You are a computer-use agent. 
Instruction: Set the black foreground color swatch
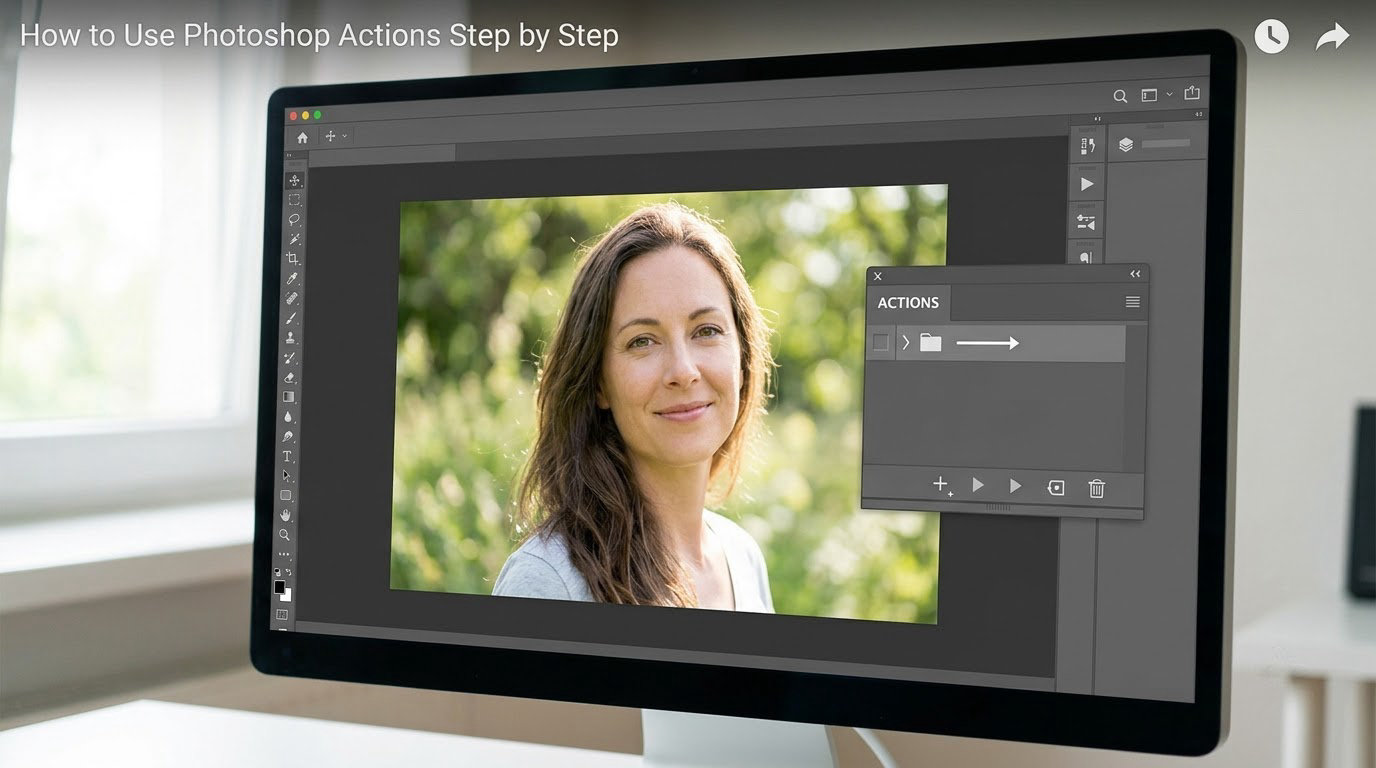[x=280, y=587]
